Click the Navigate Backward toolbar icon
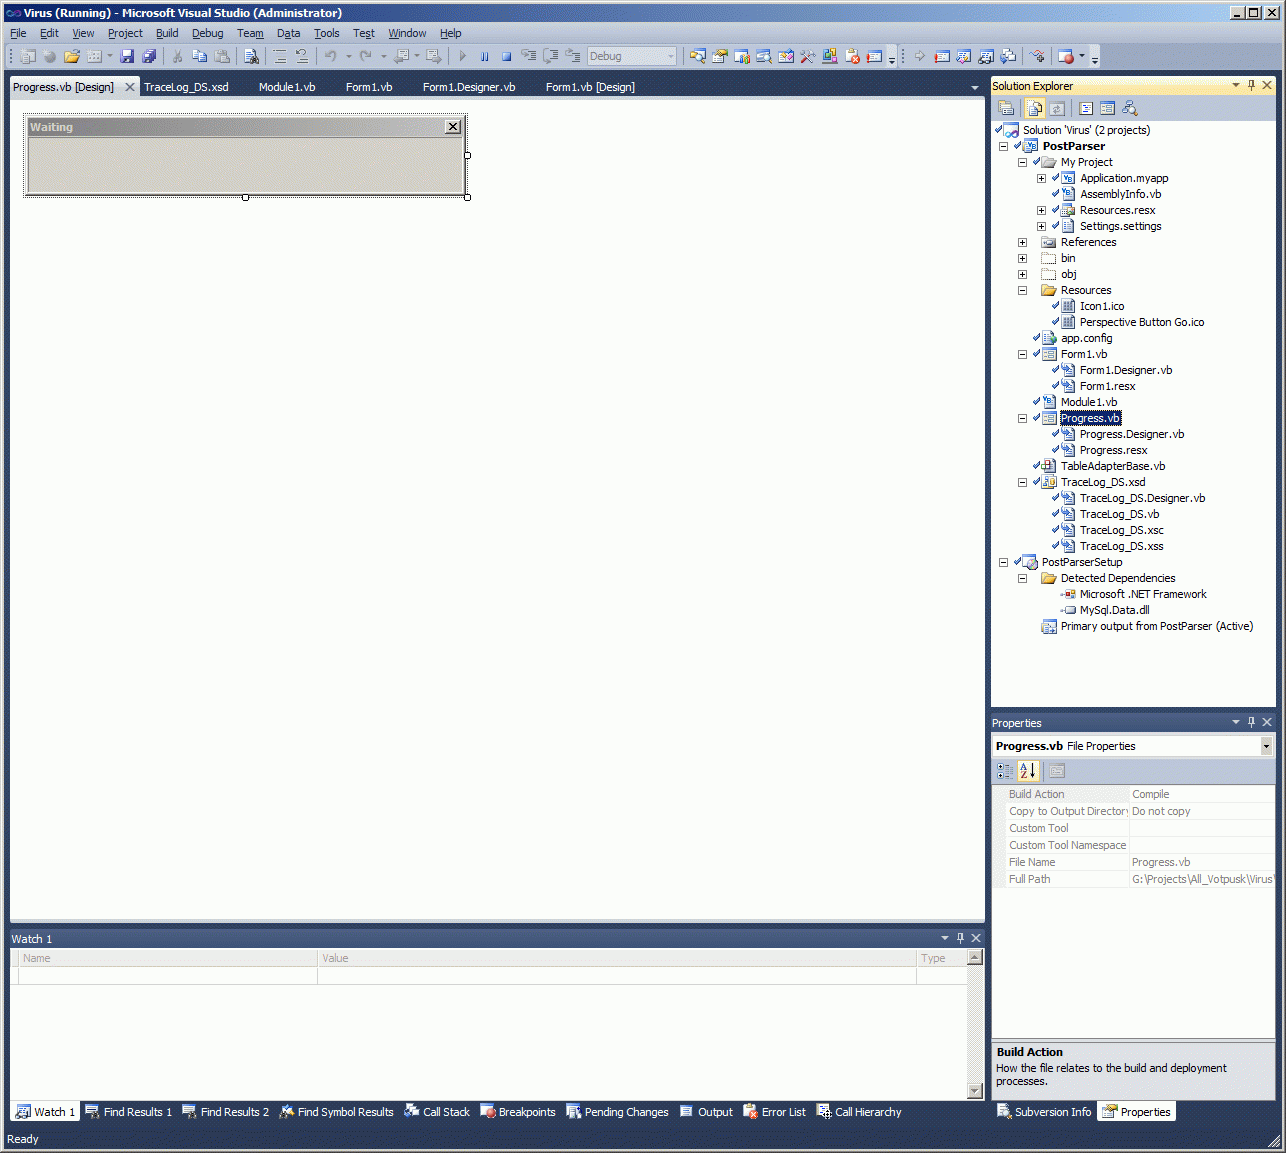The image size is (1286, 1153). click(402, 56)
